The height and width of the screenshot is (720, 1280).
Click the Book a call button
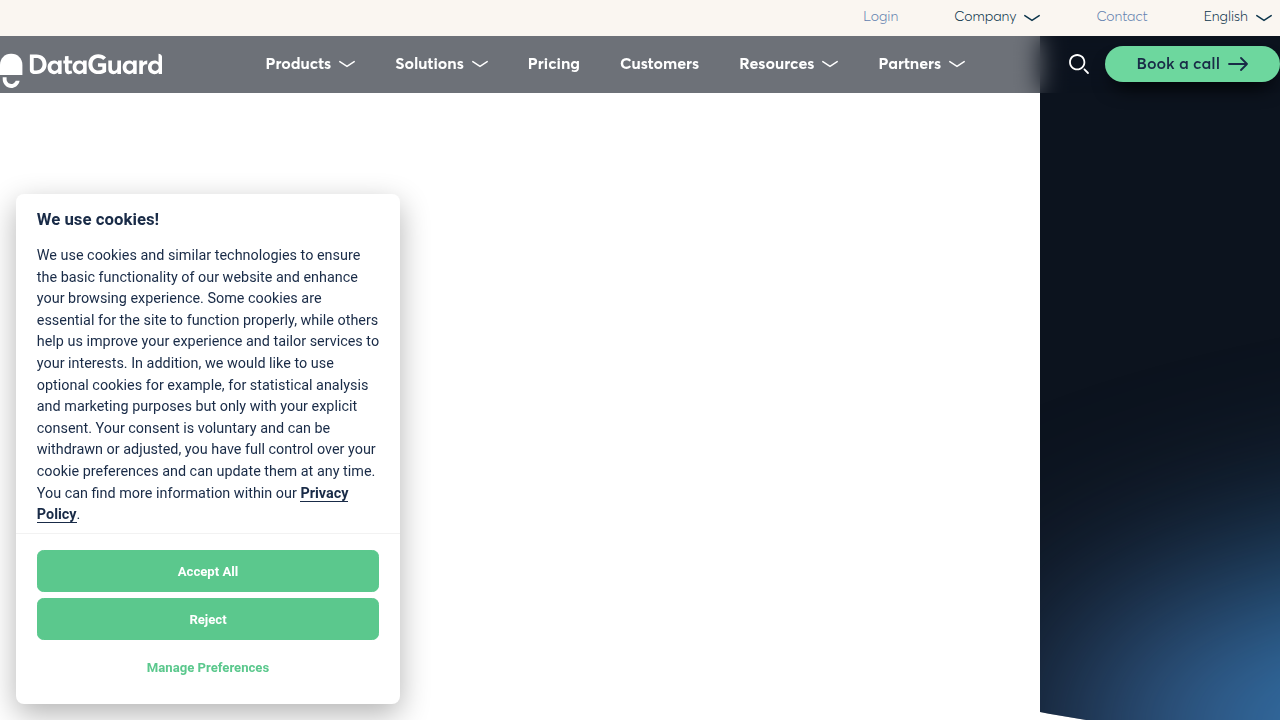[x=1192, y=64]
